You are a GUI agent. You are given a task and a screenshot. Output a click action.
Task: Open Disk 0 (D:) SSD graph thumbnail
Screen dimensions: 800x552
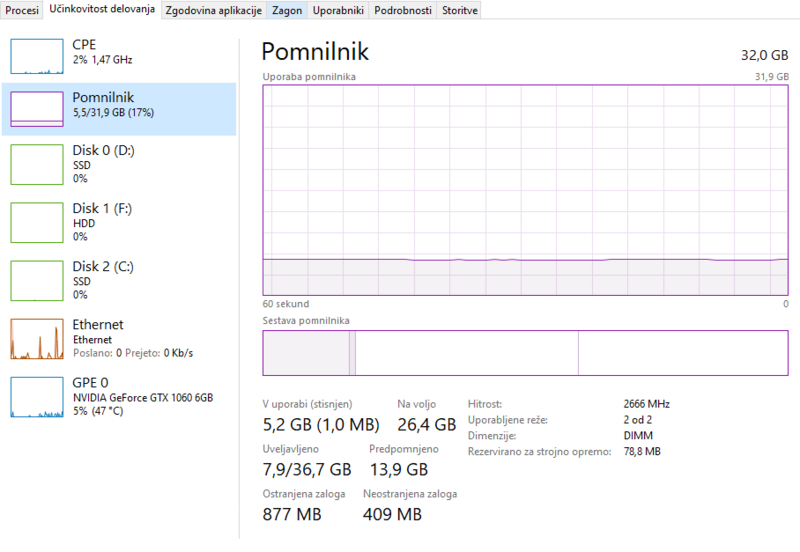pos(37,165)
